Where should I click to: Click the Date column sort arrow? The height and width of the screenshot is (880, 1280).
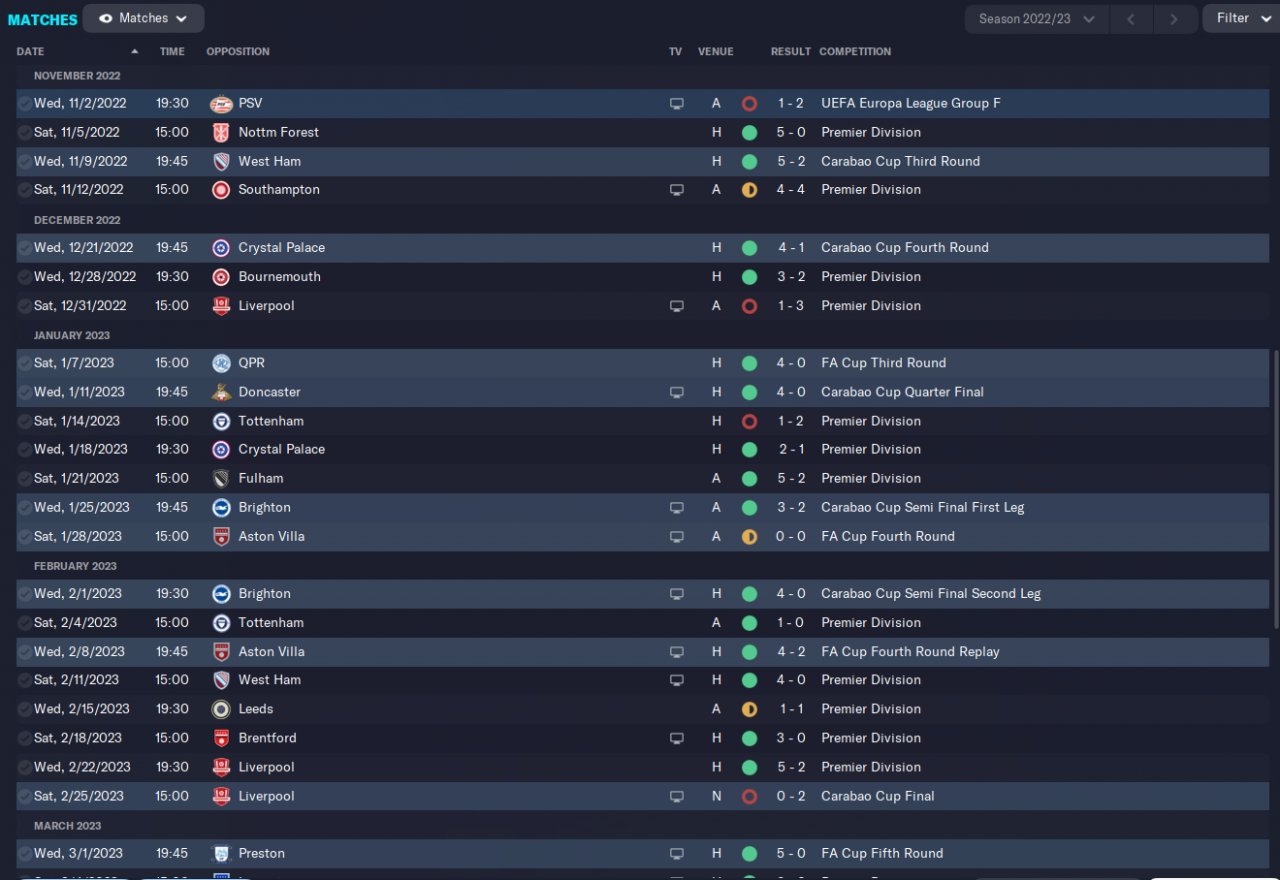(135, 51)
